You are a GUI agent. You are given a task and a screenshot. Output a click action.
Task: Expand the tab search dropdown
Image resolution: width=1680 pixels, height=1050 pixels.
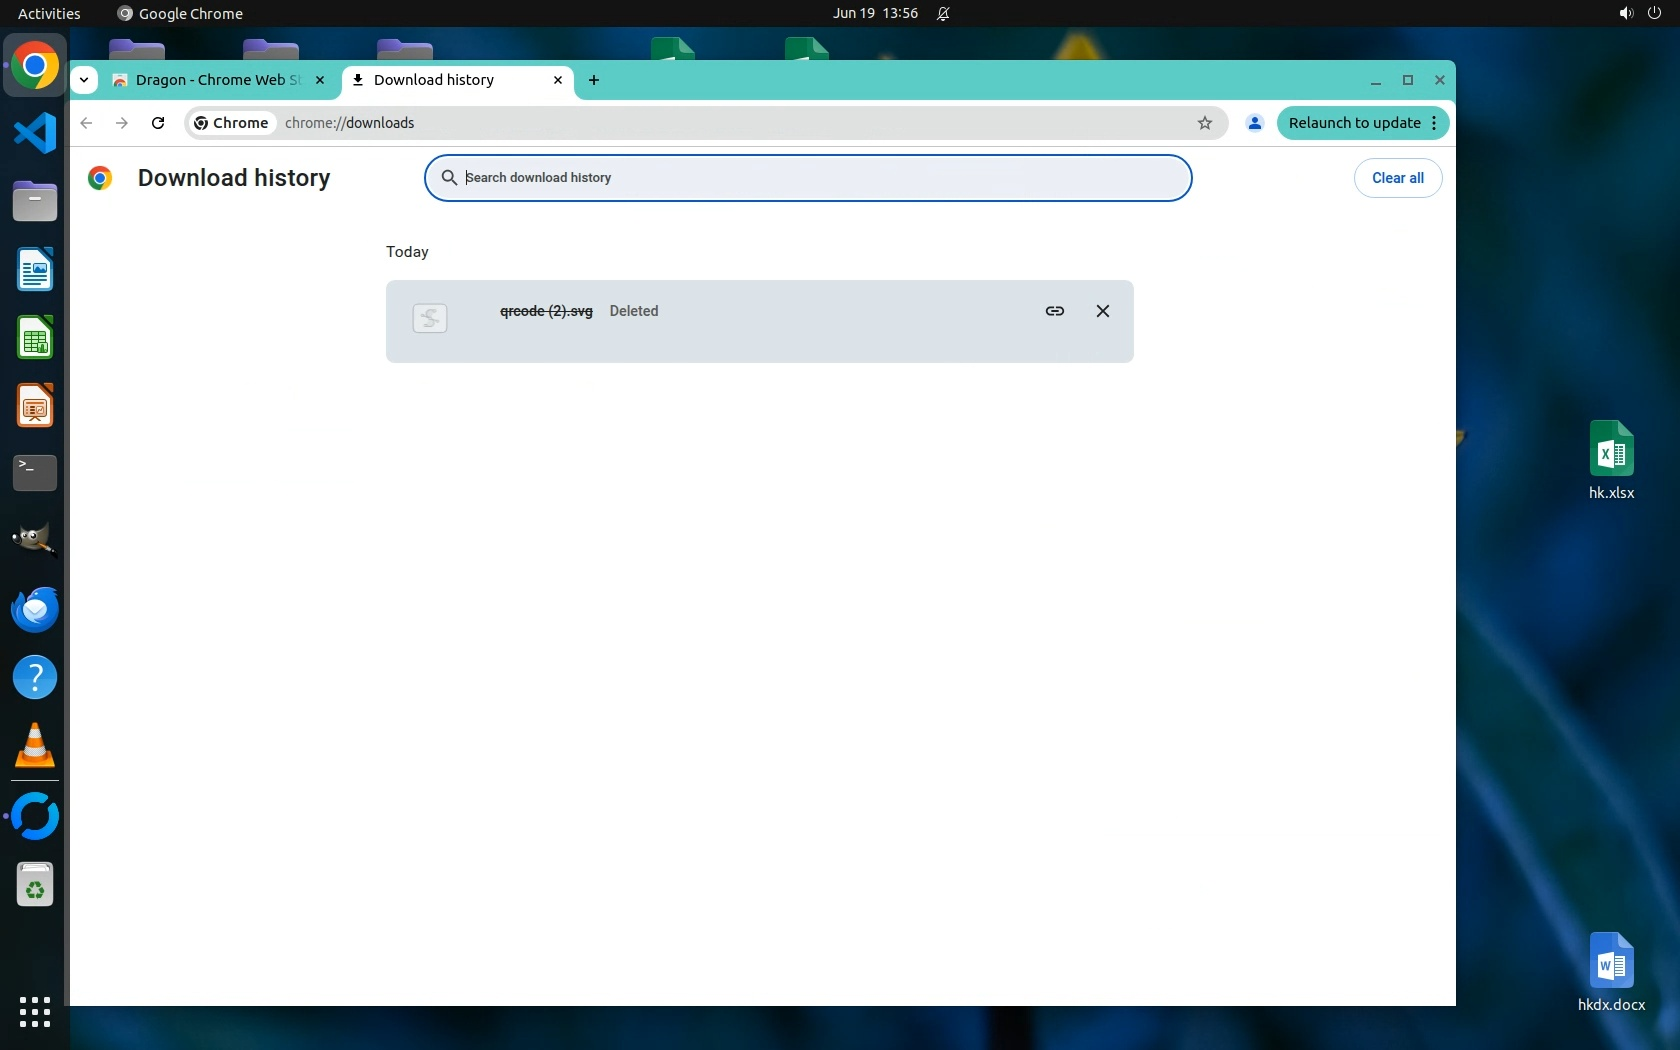[x=84, y=80]
